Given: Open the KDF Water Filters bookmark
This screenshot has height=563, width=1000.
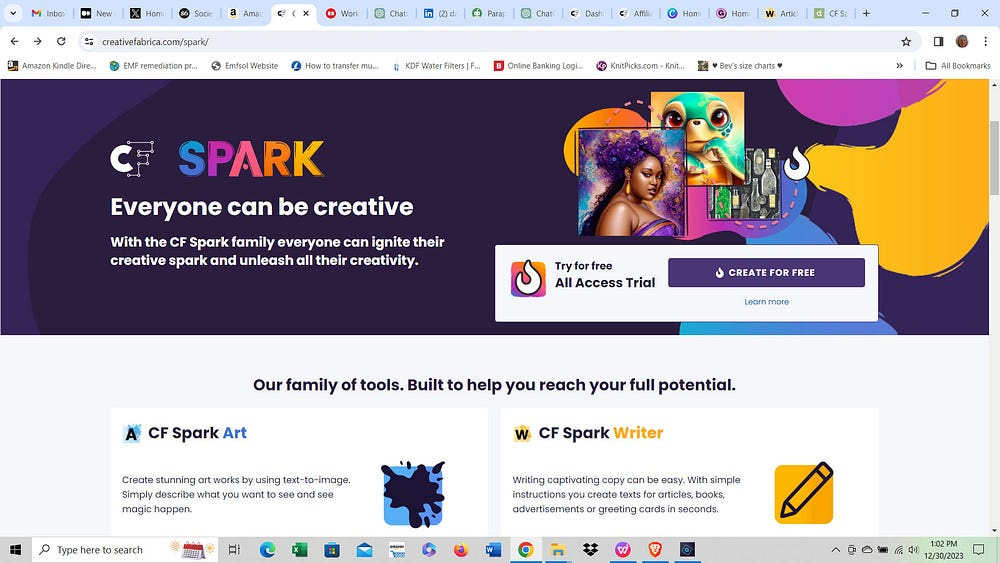Looking at the screenshot, I should point(436,66).
